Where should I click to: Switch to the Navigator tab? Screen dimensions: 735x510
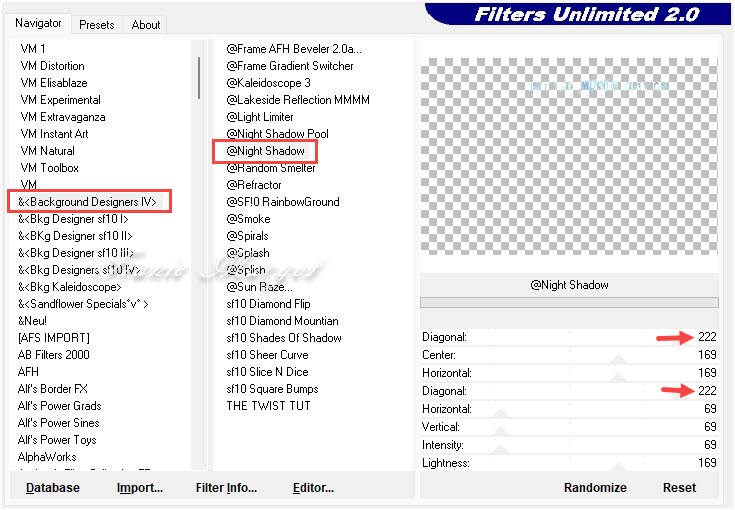click(x=38, y=23)
